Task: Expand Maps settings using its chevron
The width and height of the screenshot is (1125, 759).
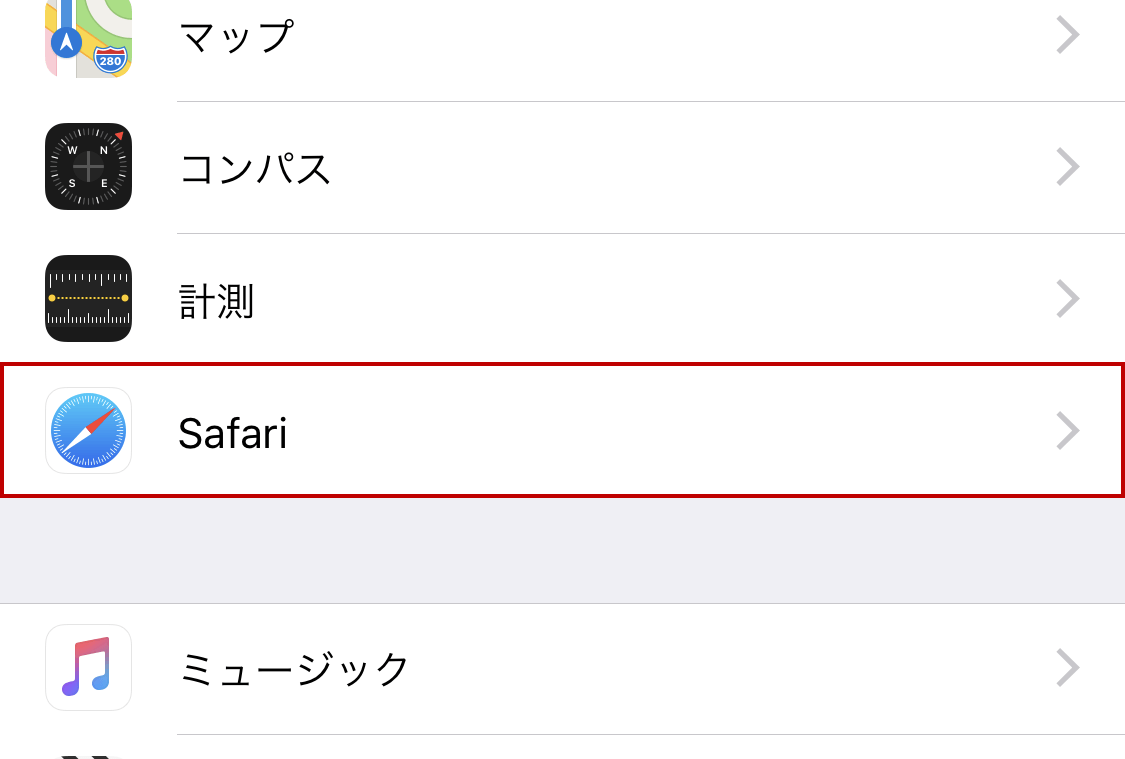Action: [1067, 35]
